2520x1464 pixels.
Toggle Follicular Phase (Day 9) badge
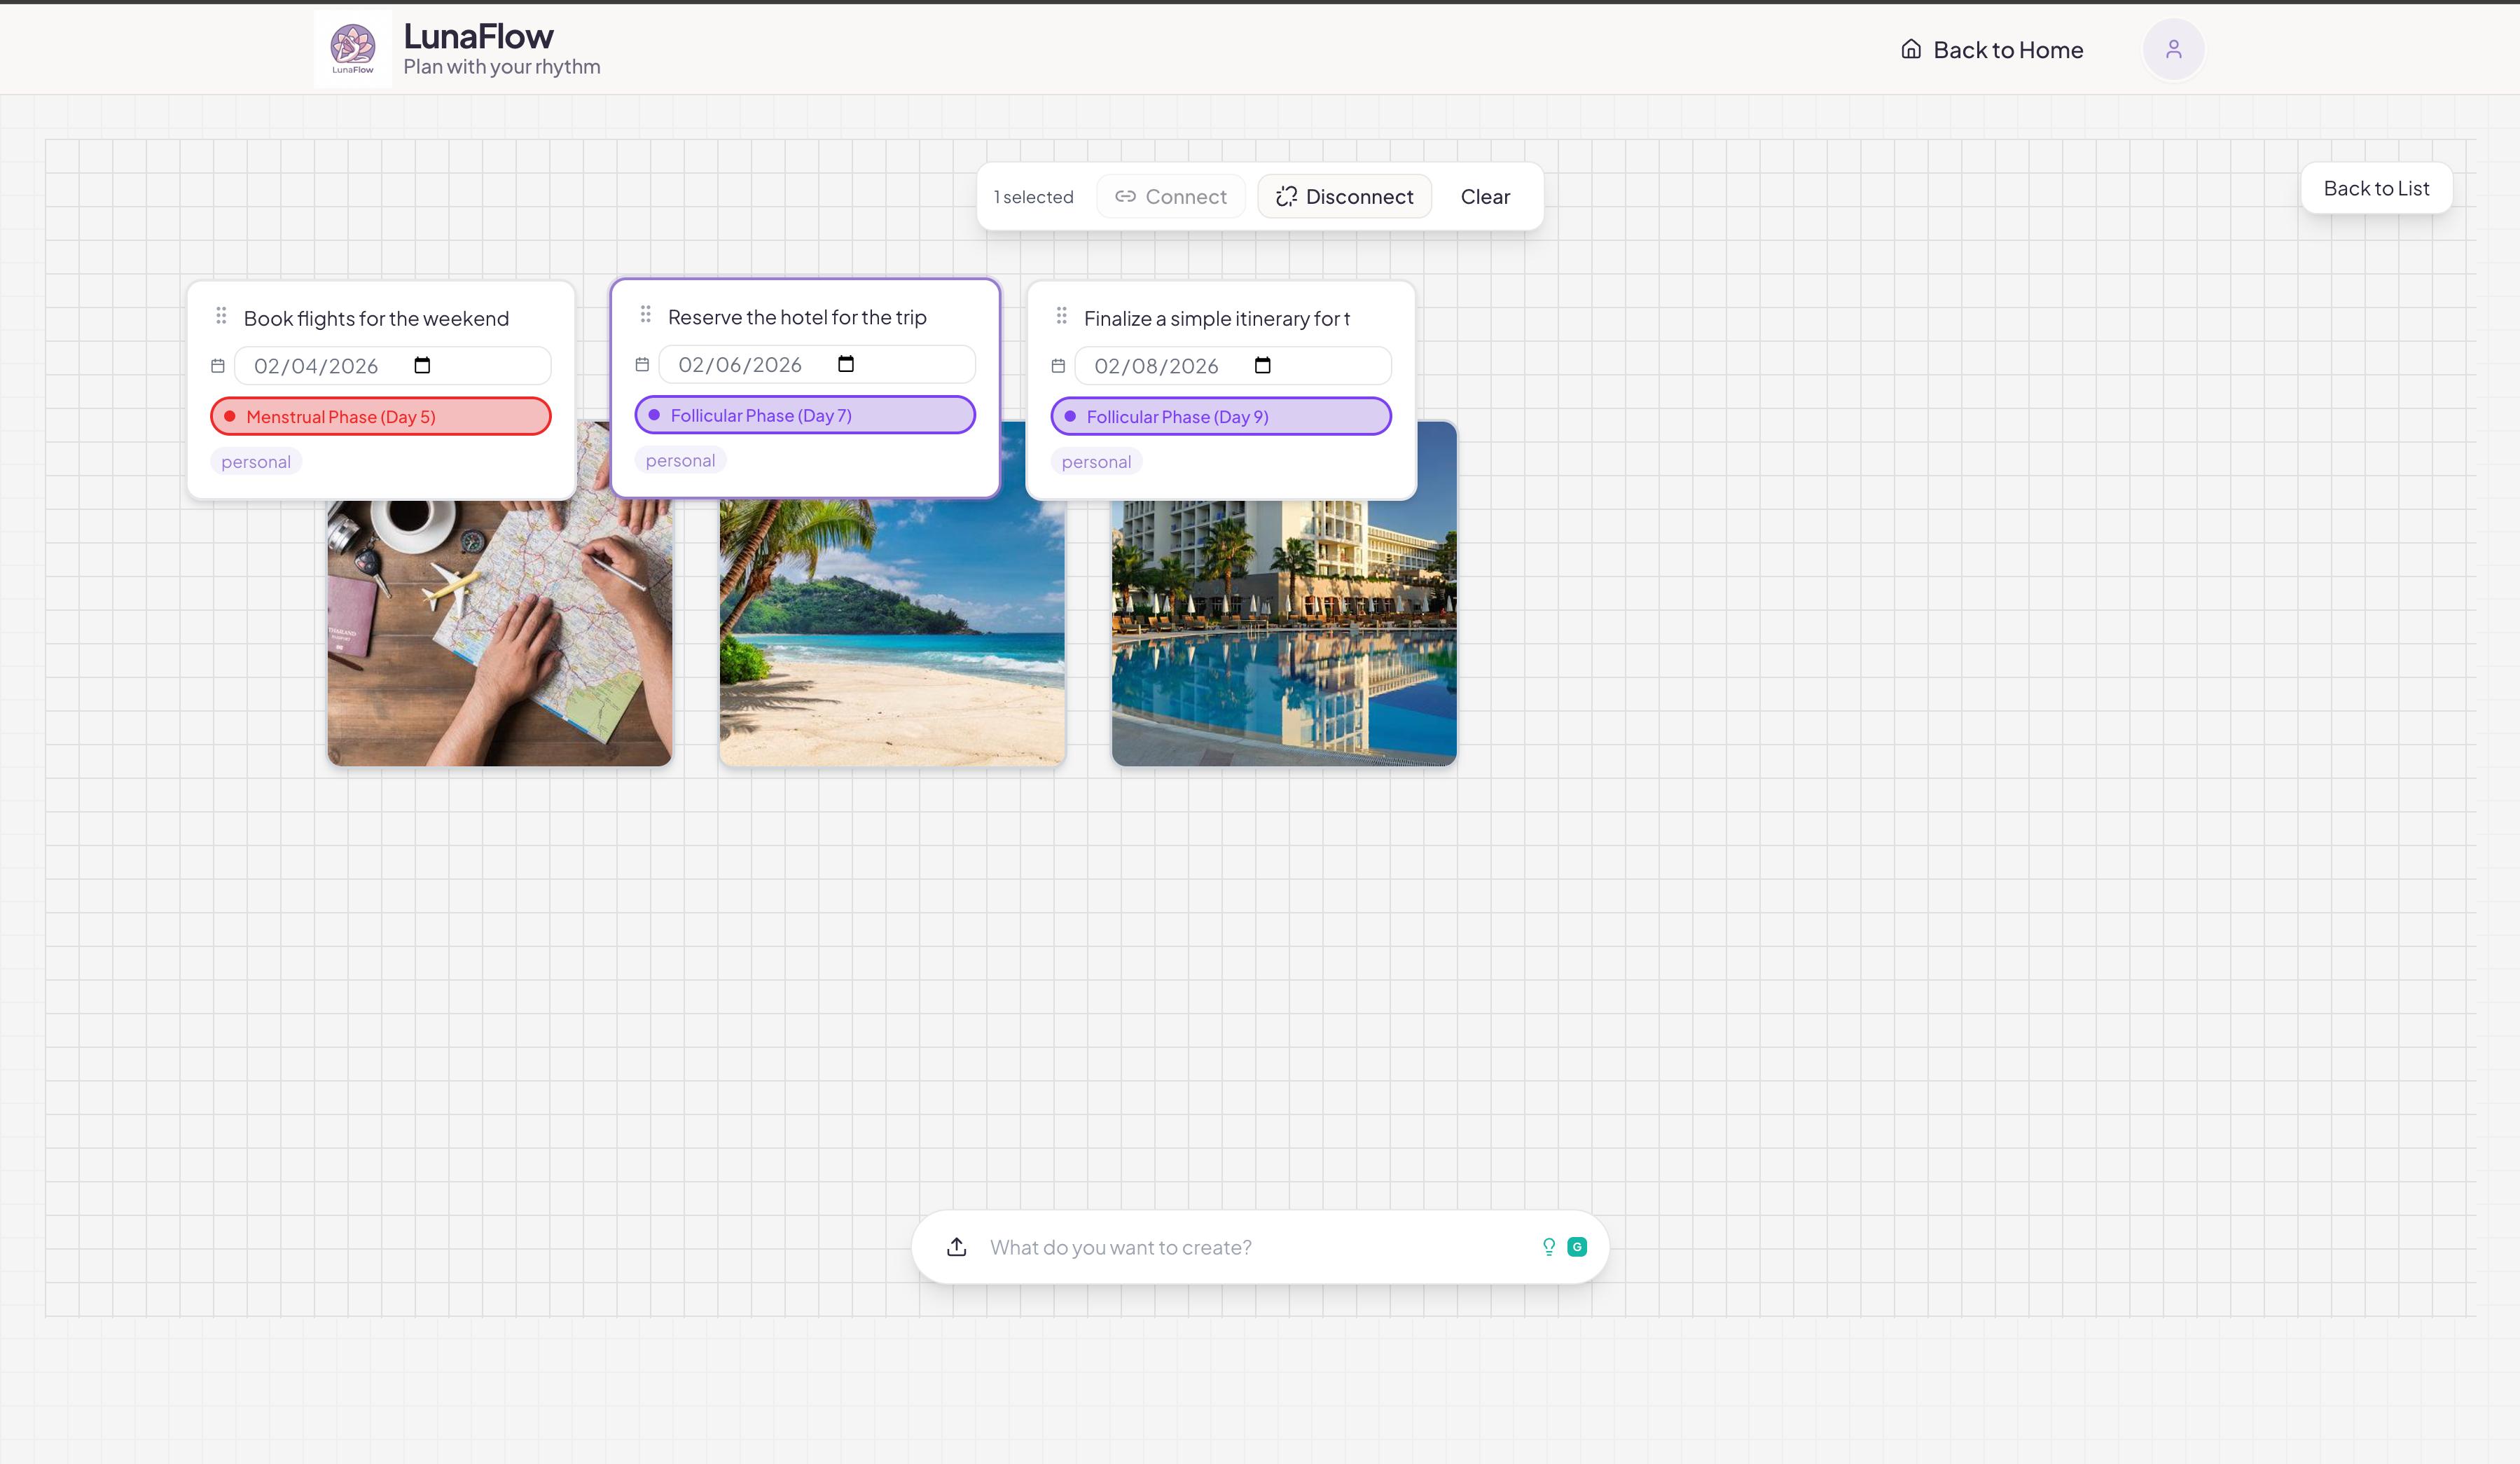1220,417
